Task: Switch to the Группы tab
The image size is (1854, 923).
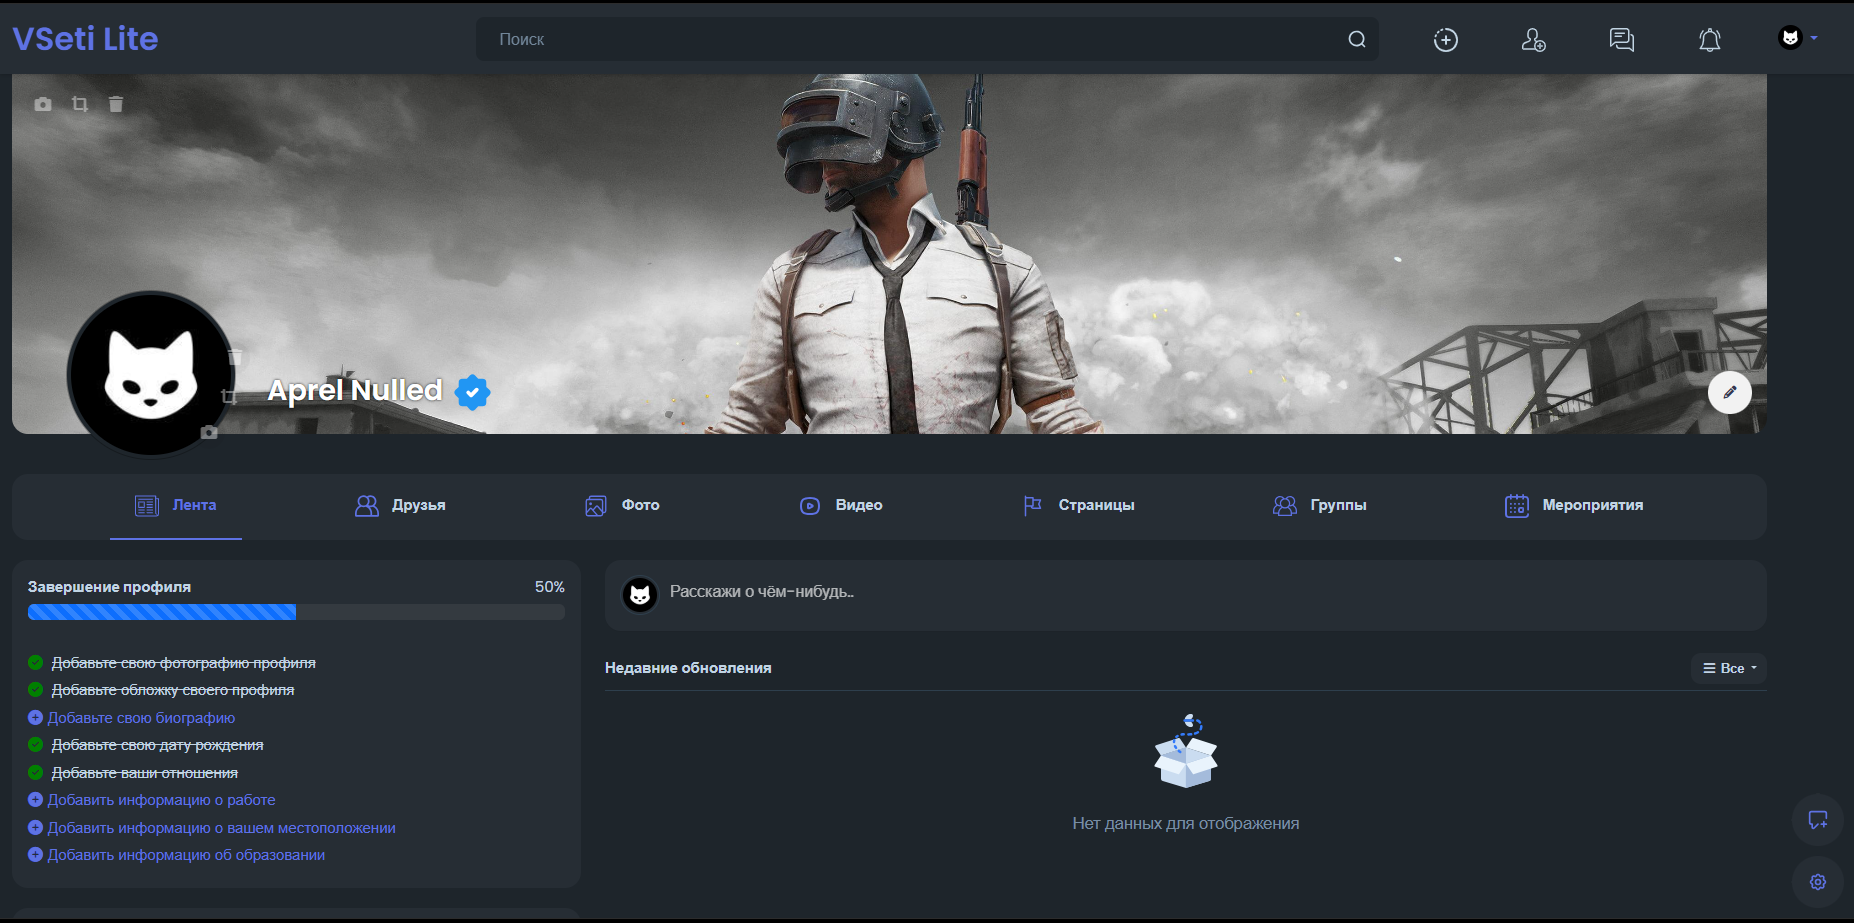Action: pos(1320,506)
